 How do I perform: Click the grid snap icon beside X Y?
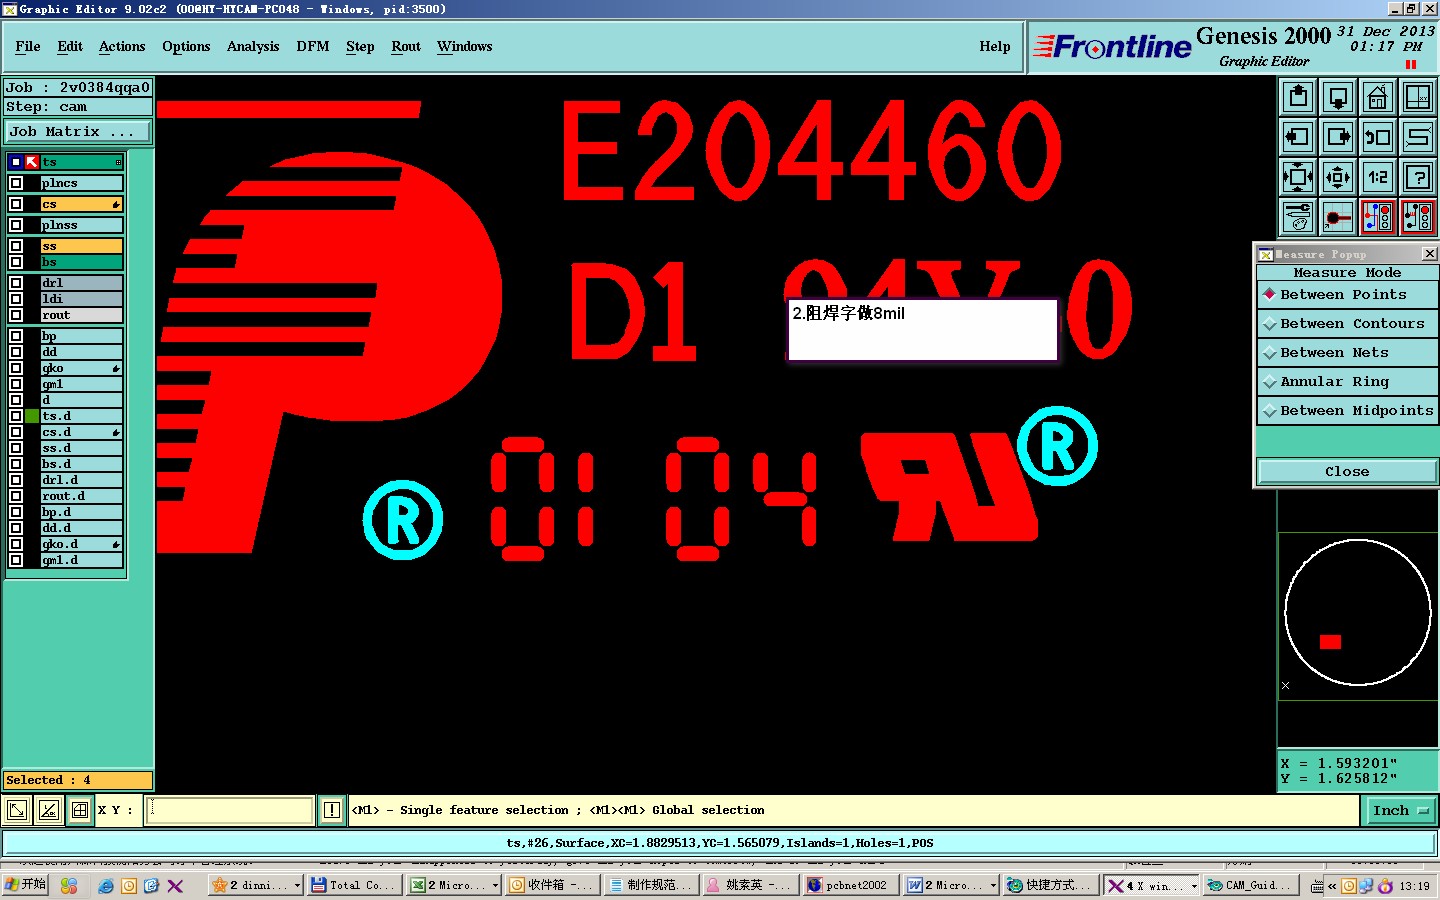(80, 810)
